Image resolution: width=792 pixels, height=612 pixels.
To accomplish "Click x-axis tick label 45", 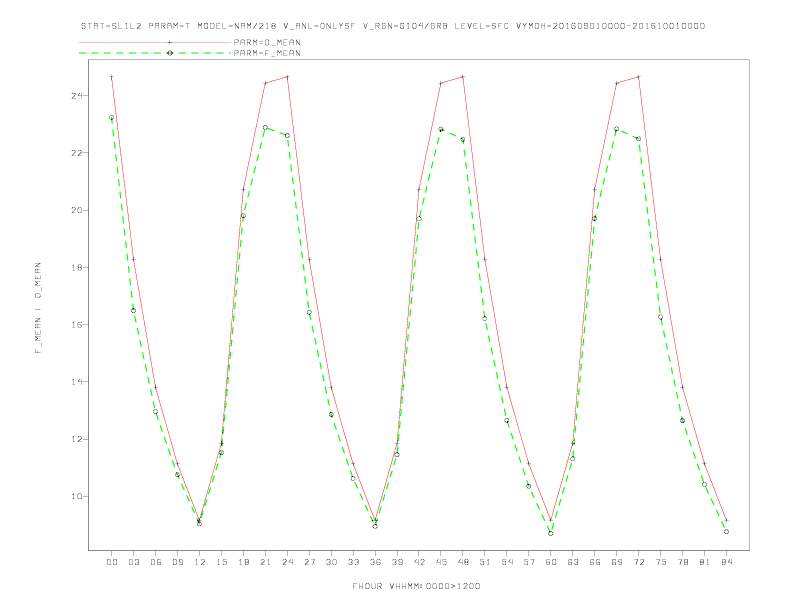I will 441,562.
